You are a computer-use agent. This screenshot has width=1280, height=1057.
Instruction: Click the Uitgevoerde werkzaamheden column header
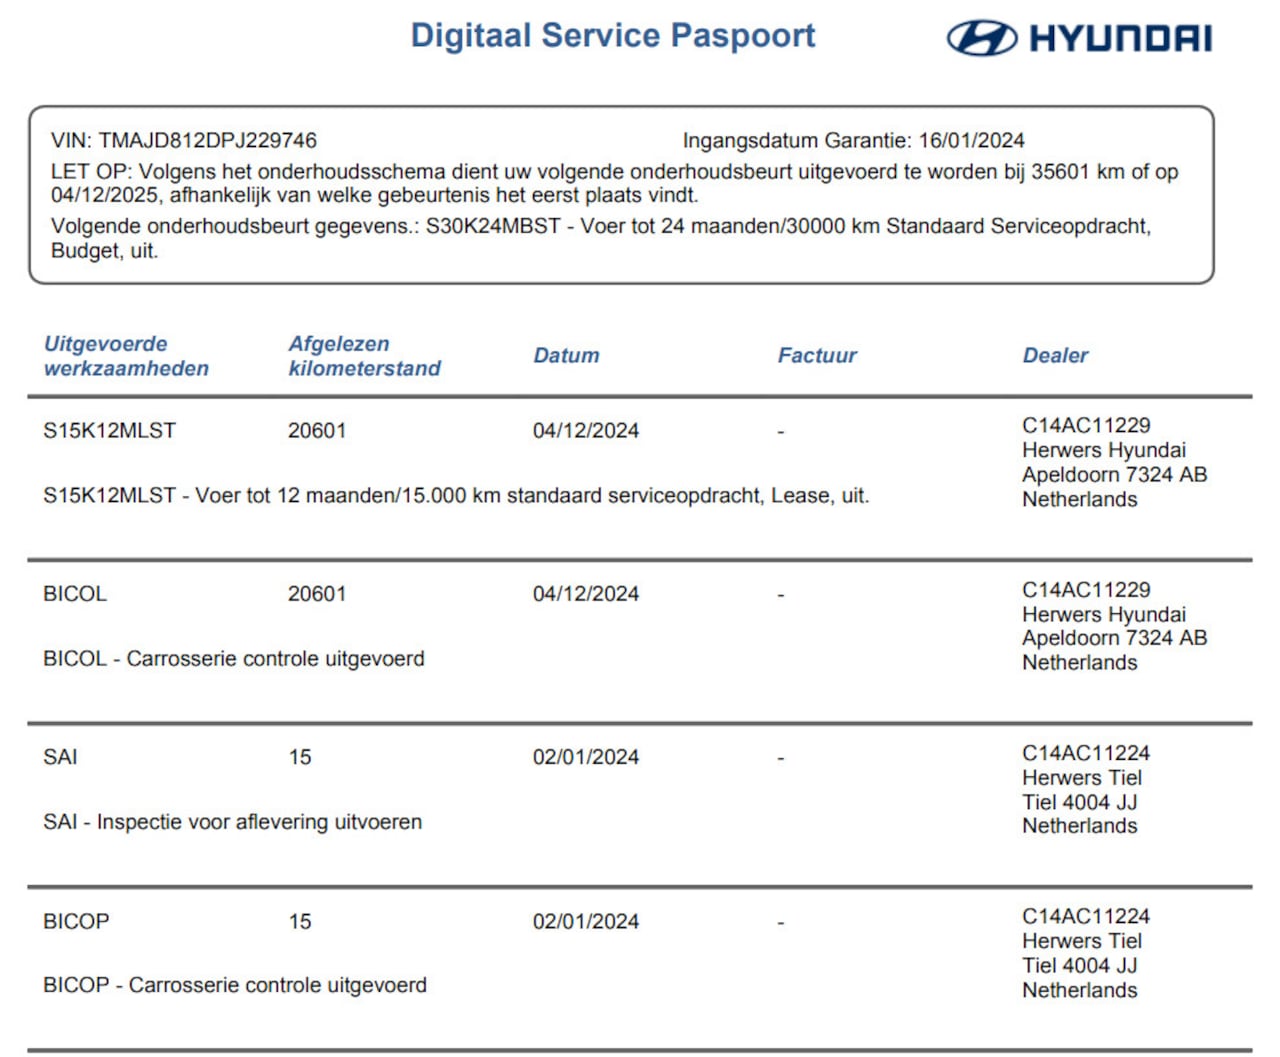(126, 356)
